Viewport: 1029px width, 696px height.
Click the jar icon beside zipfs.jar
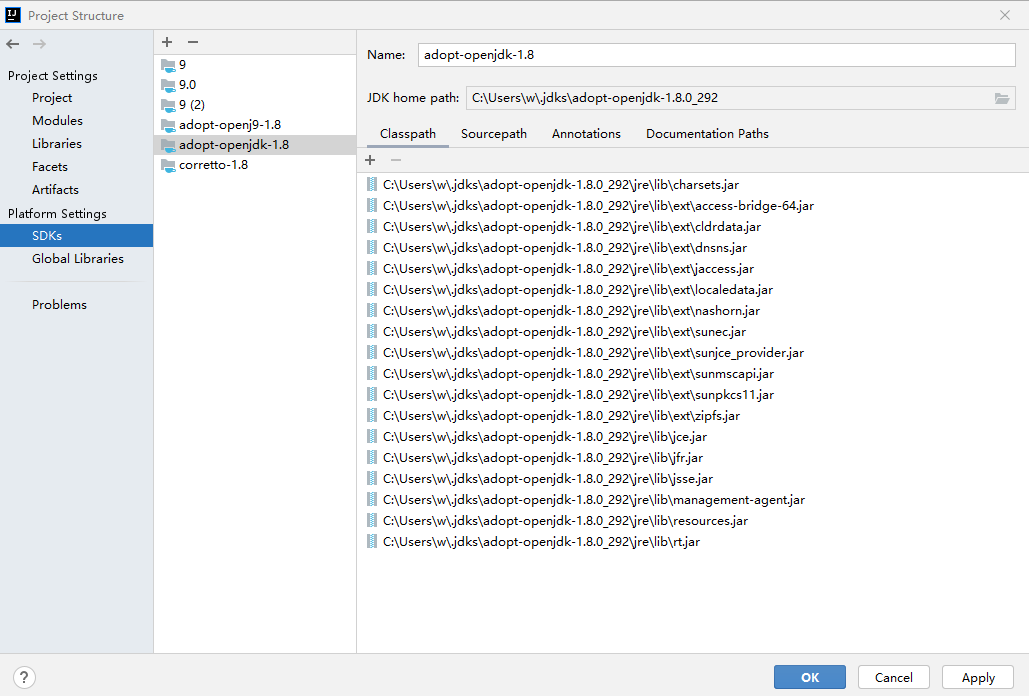[x=372, y=415]
